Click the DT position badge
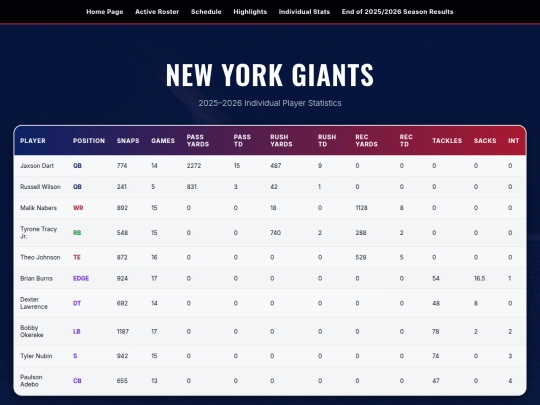The height and width of the screenshot is (405, 540). click(77, 303)
